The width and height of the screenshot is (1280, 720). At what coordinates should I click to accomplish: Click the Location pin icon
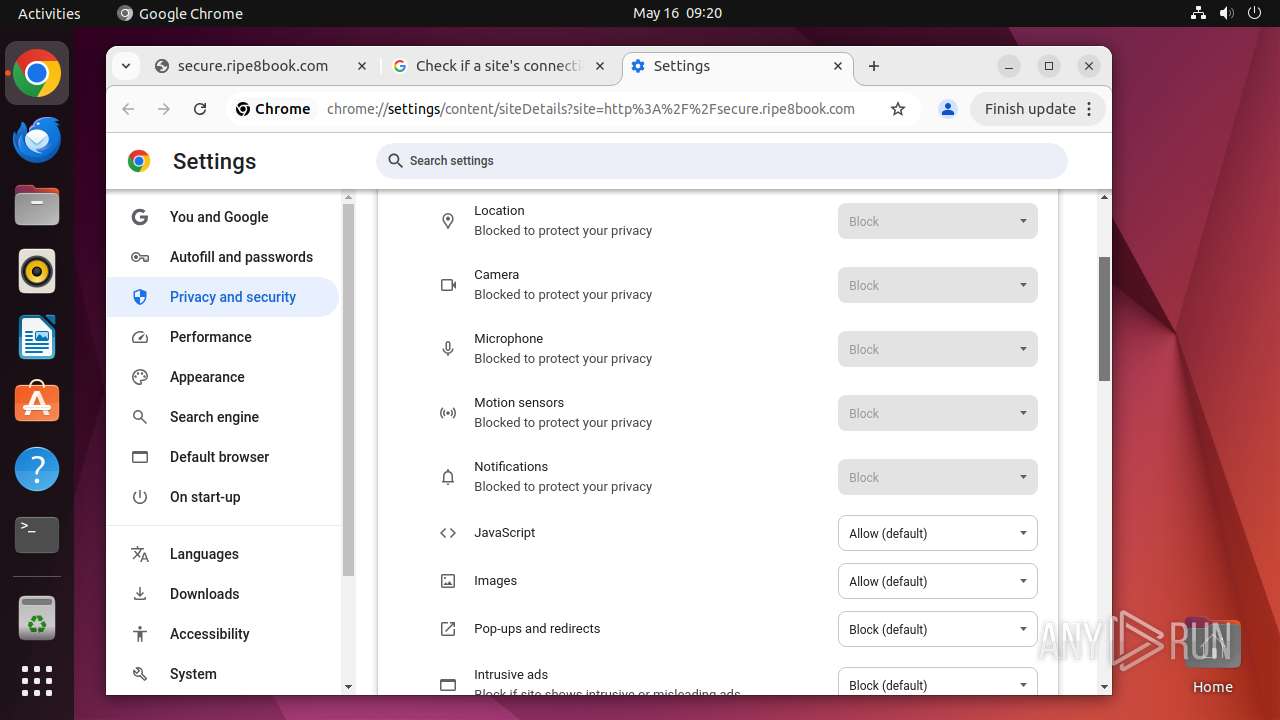(x=448, y=221)
